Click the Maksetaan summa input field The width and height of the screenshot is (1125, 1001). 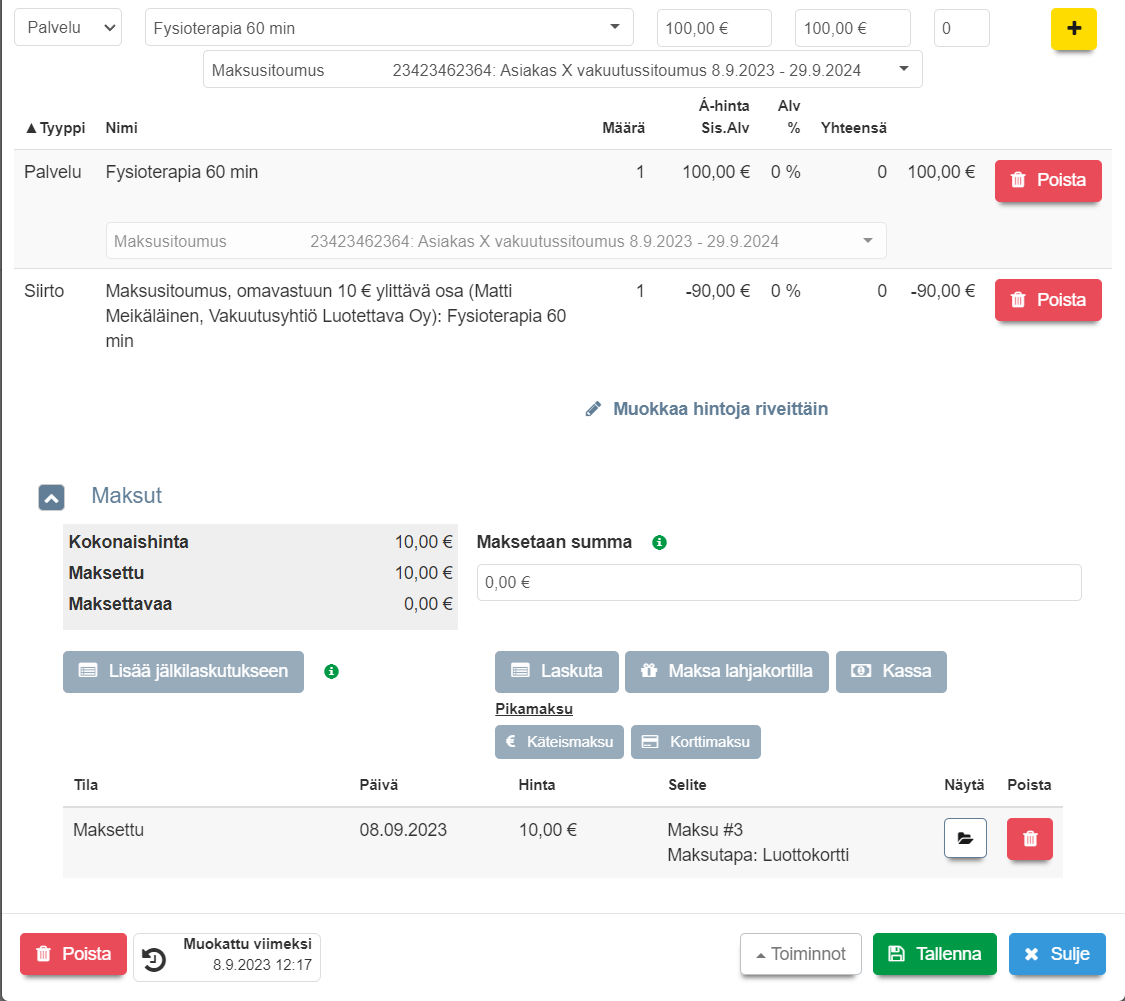click(x=778, y=582)
